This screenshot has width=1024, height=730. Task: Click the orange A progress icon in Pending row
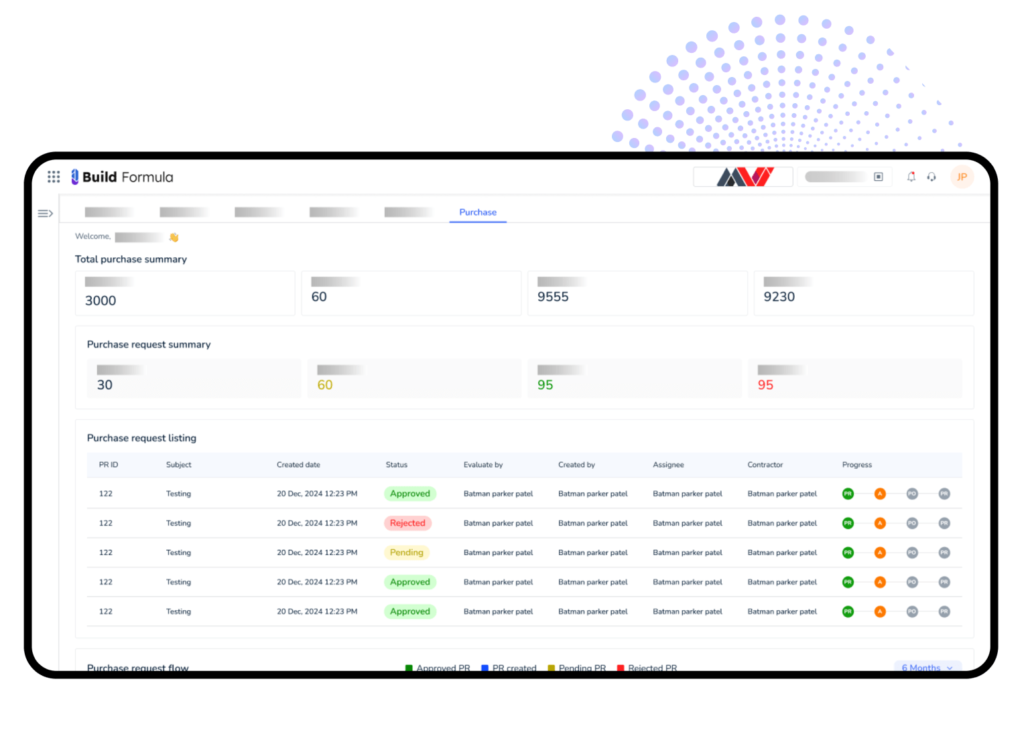(880, 552)
